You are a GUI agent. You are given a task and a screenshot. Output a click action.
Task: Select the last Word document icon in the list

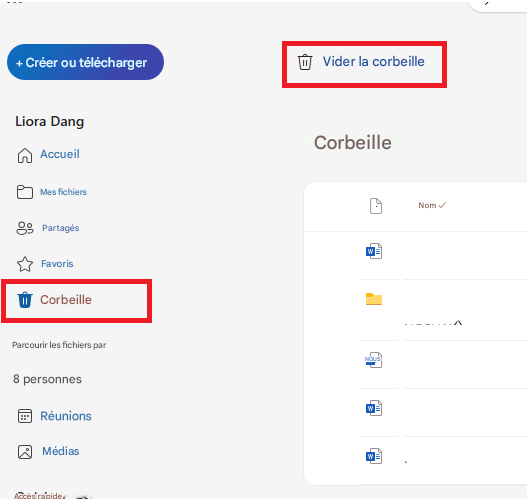pyautogui.click(x=374, y=456)
